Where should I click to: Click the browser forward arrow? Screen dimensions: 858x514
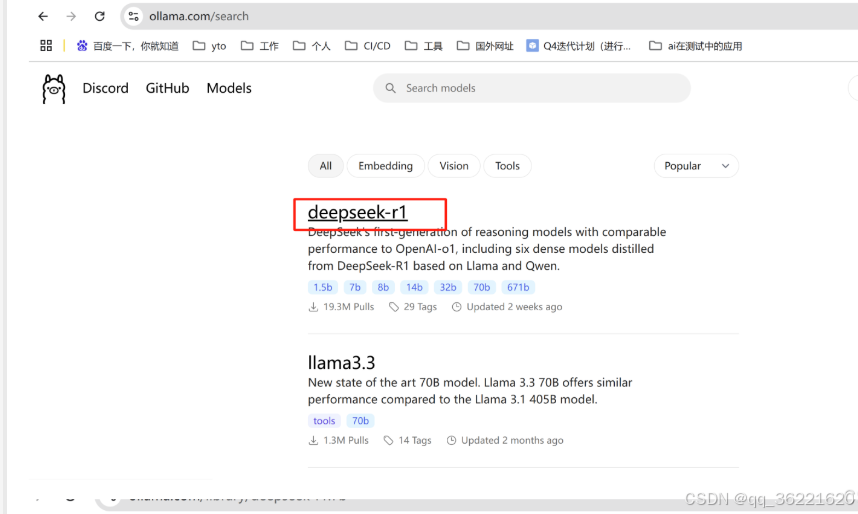tap(71, 16)
